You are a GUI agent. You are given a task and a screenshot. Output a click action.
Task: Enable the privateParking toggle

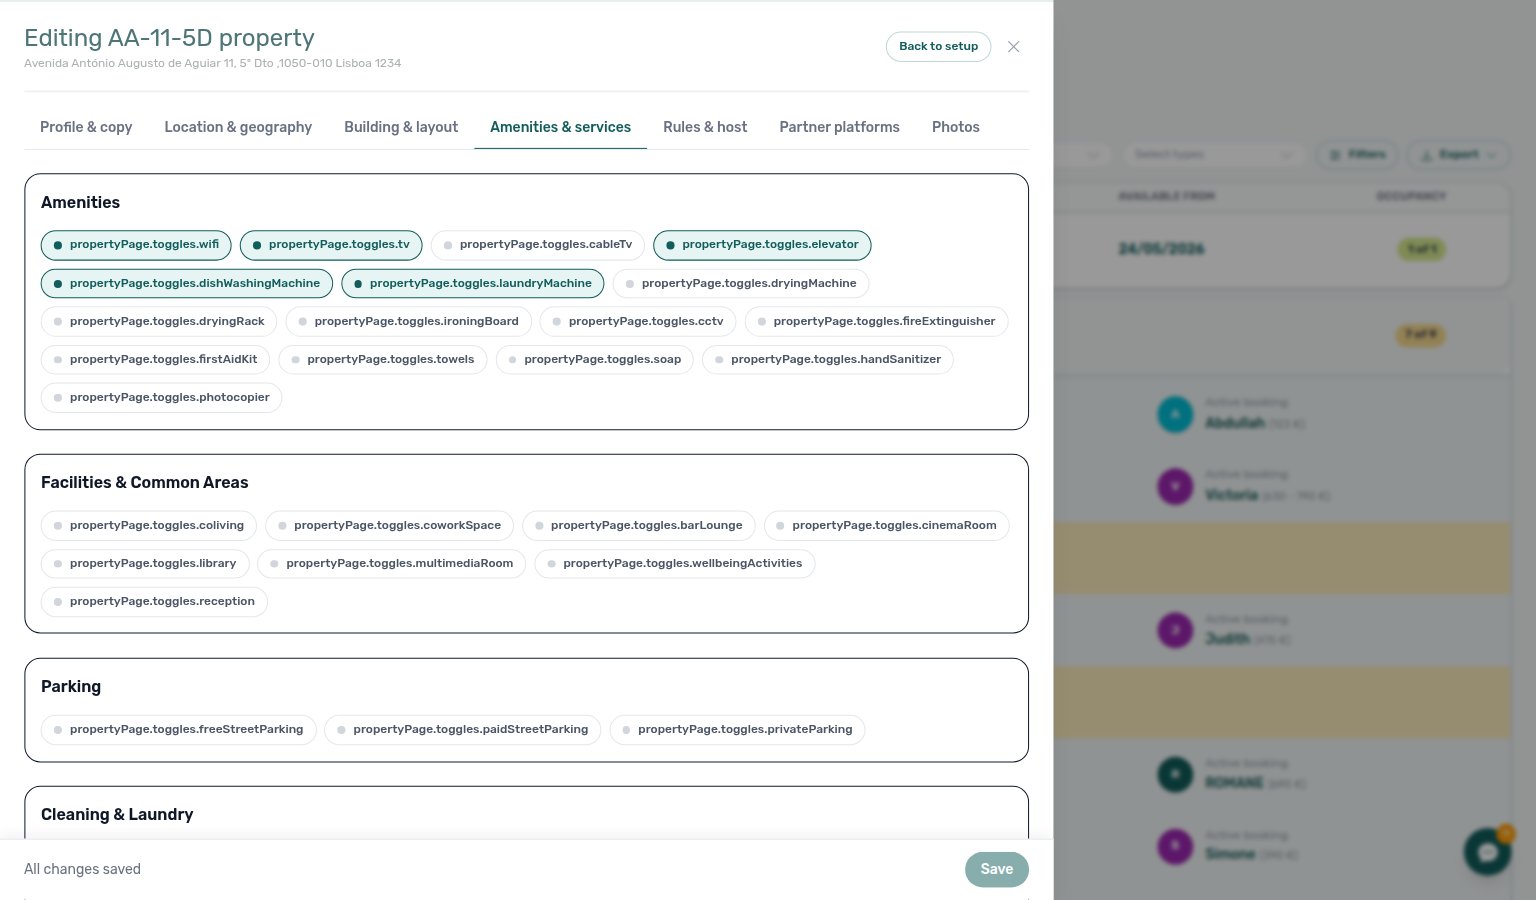(x=737, y=730)
